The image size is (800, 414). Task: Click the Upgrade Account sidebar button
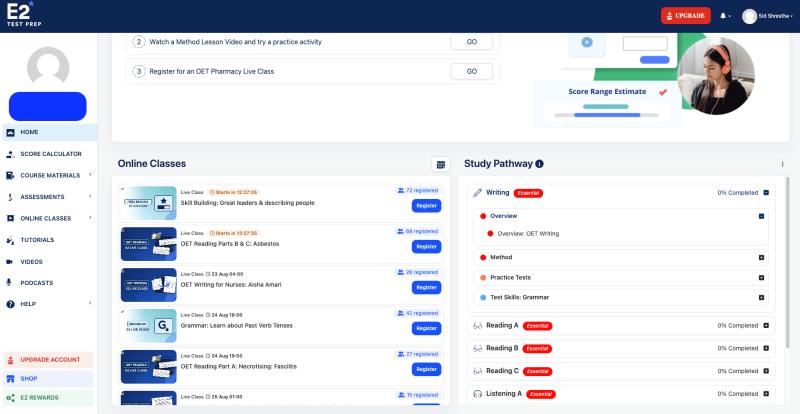click(48, 360)
